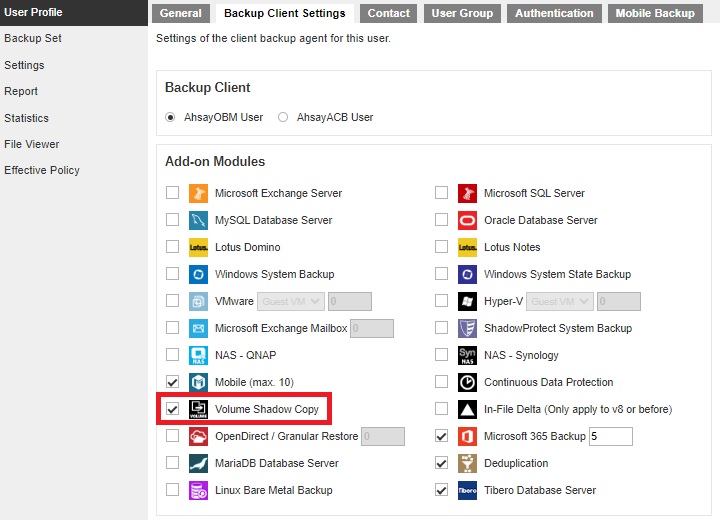Click the MySQL Database Server icon
Screen dimensions: 720x520
[x=198, y=220]
